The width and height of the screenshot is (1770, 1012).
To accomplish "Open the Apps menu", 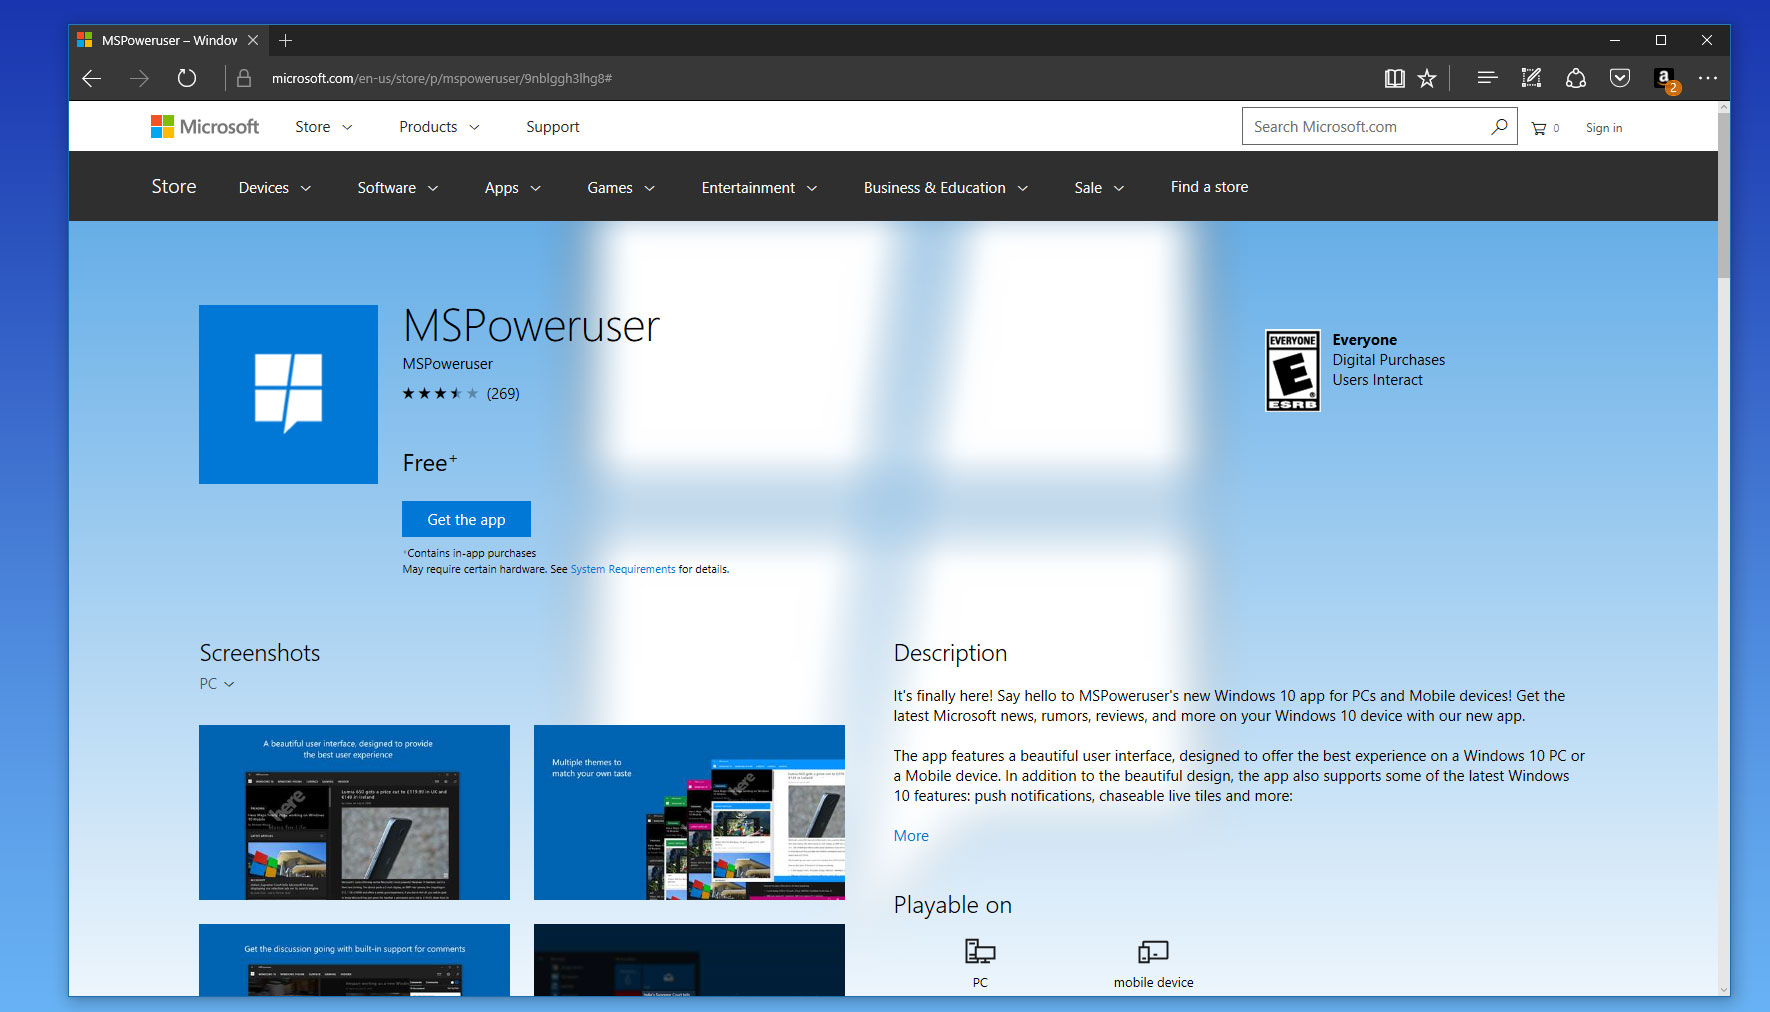I will [x=513, y=188].
